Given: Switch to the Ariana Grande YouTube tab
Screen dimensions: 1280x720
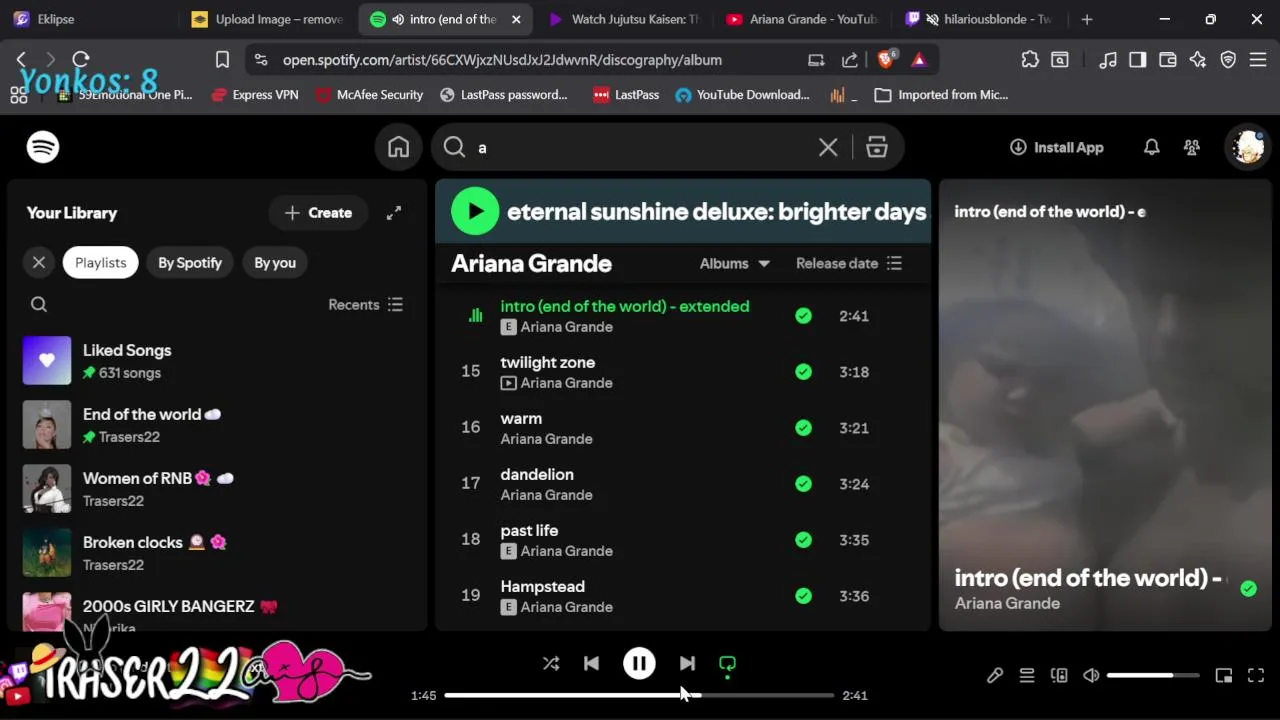Looking at the screenshot, I should pyautogui.click(x=802, y=19).
